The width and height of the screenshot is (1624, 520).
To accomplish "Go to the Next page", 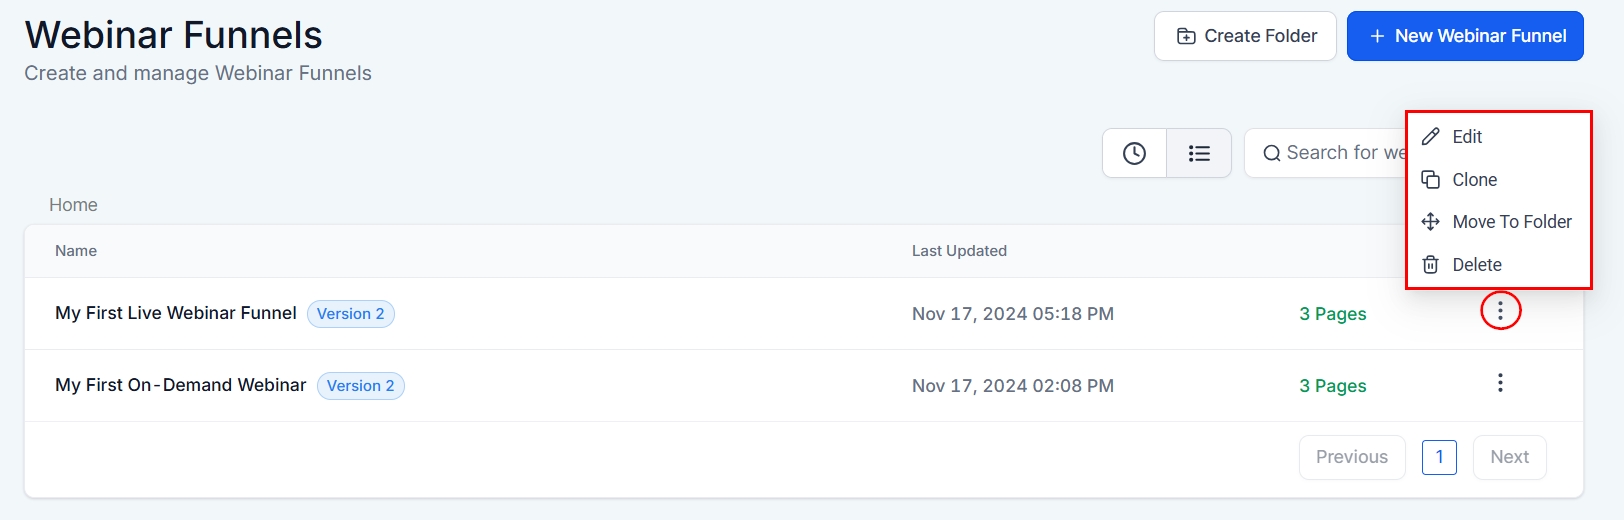I will pos(1509,457).
